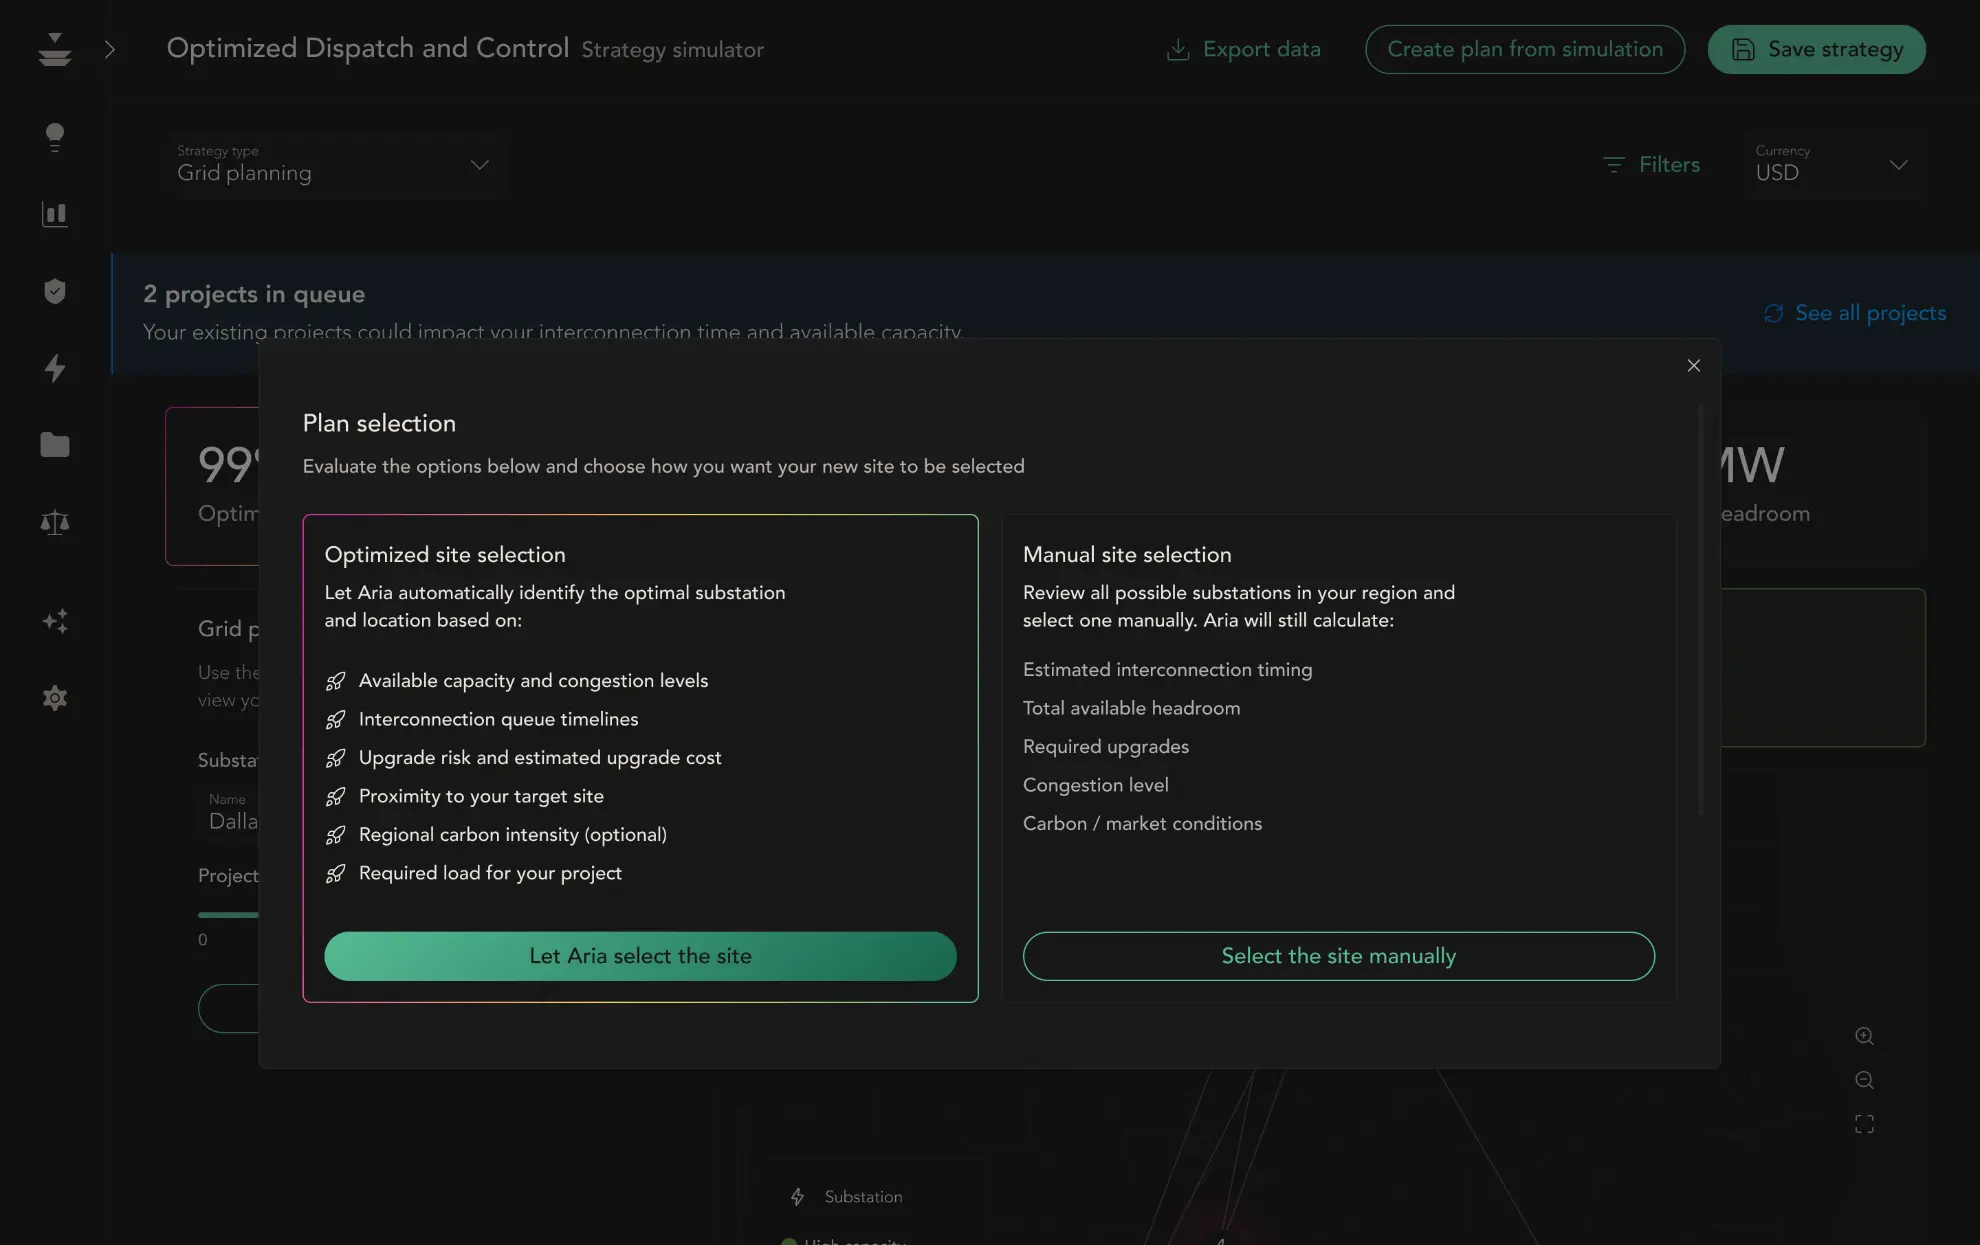The image size is (1980, 1245).
Task: Open the lightning bolt sidebar icon
Action: [55, 368]
